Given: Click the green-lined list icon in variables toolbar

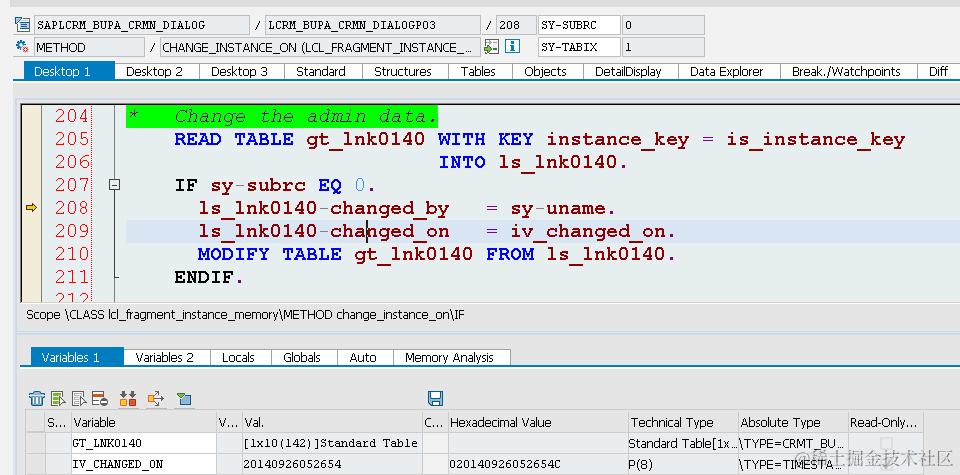Looking at the screenshot, I should point(58,399).
